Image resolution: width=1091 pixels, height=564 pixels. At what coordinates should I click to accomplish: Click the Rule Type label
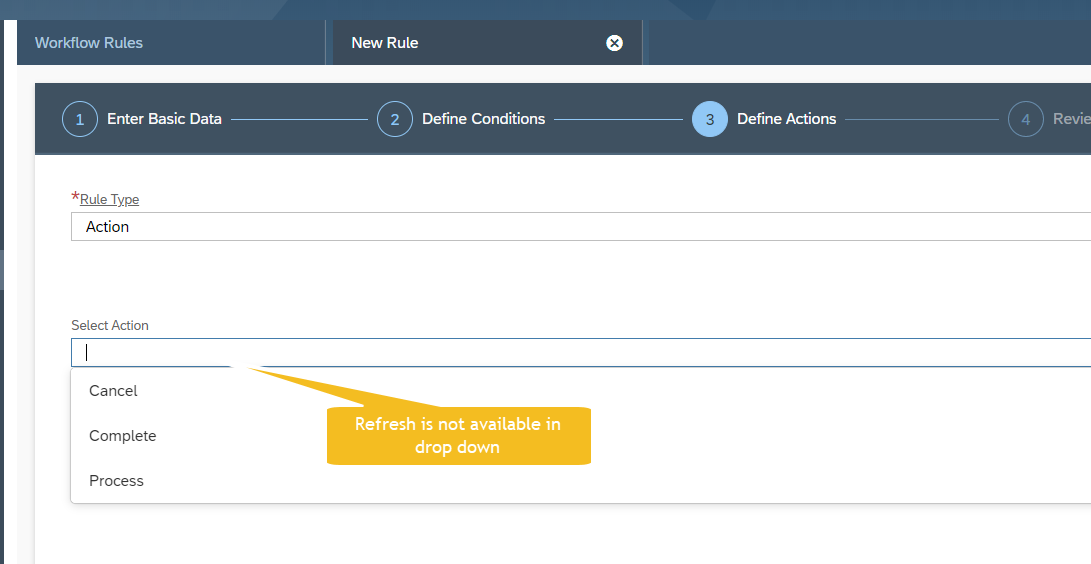pyautogui.click(x=109, y=200)
